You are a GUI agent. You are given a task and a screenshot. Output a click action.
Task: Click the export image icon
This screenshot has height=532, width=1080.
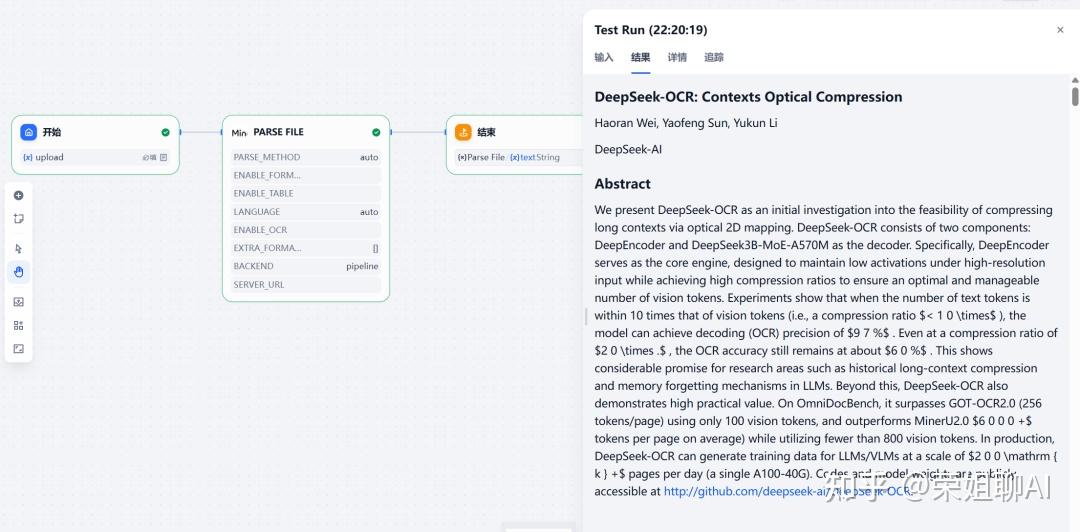click(19, 302)
